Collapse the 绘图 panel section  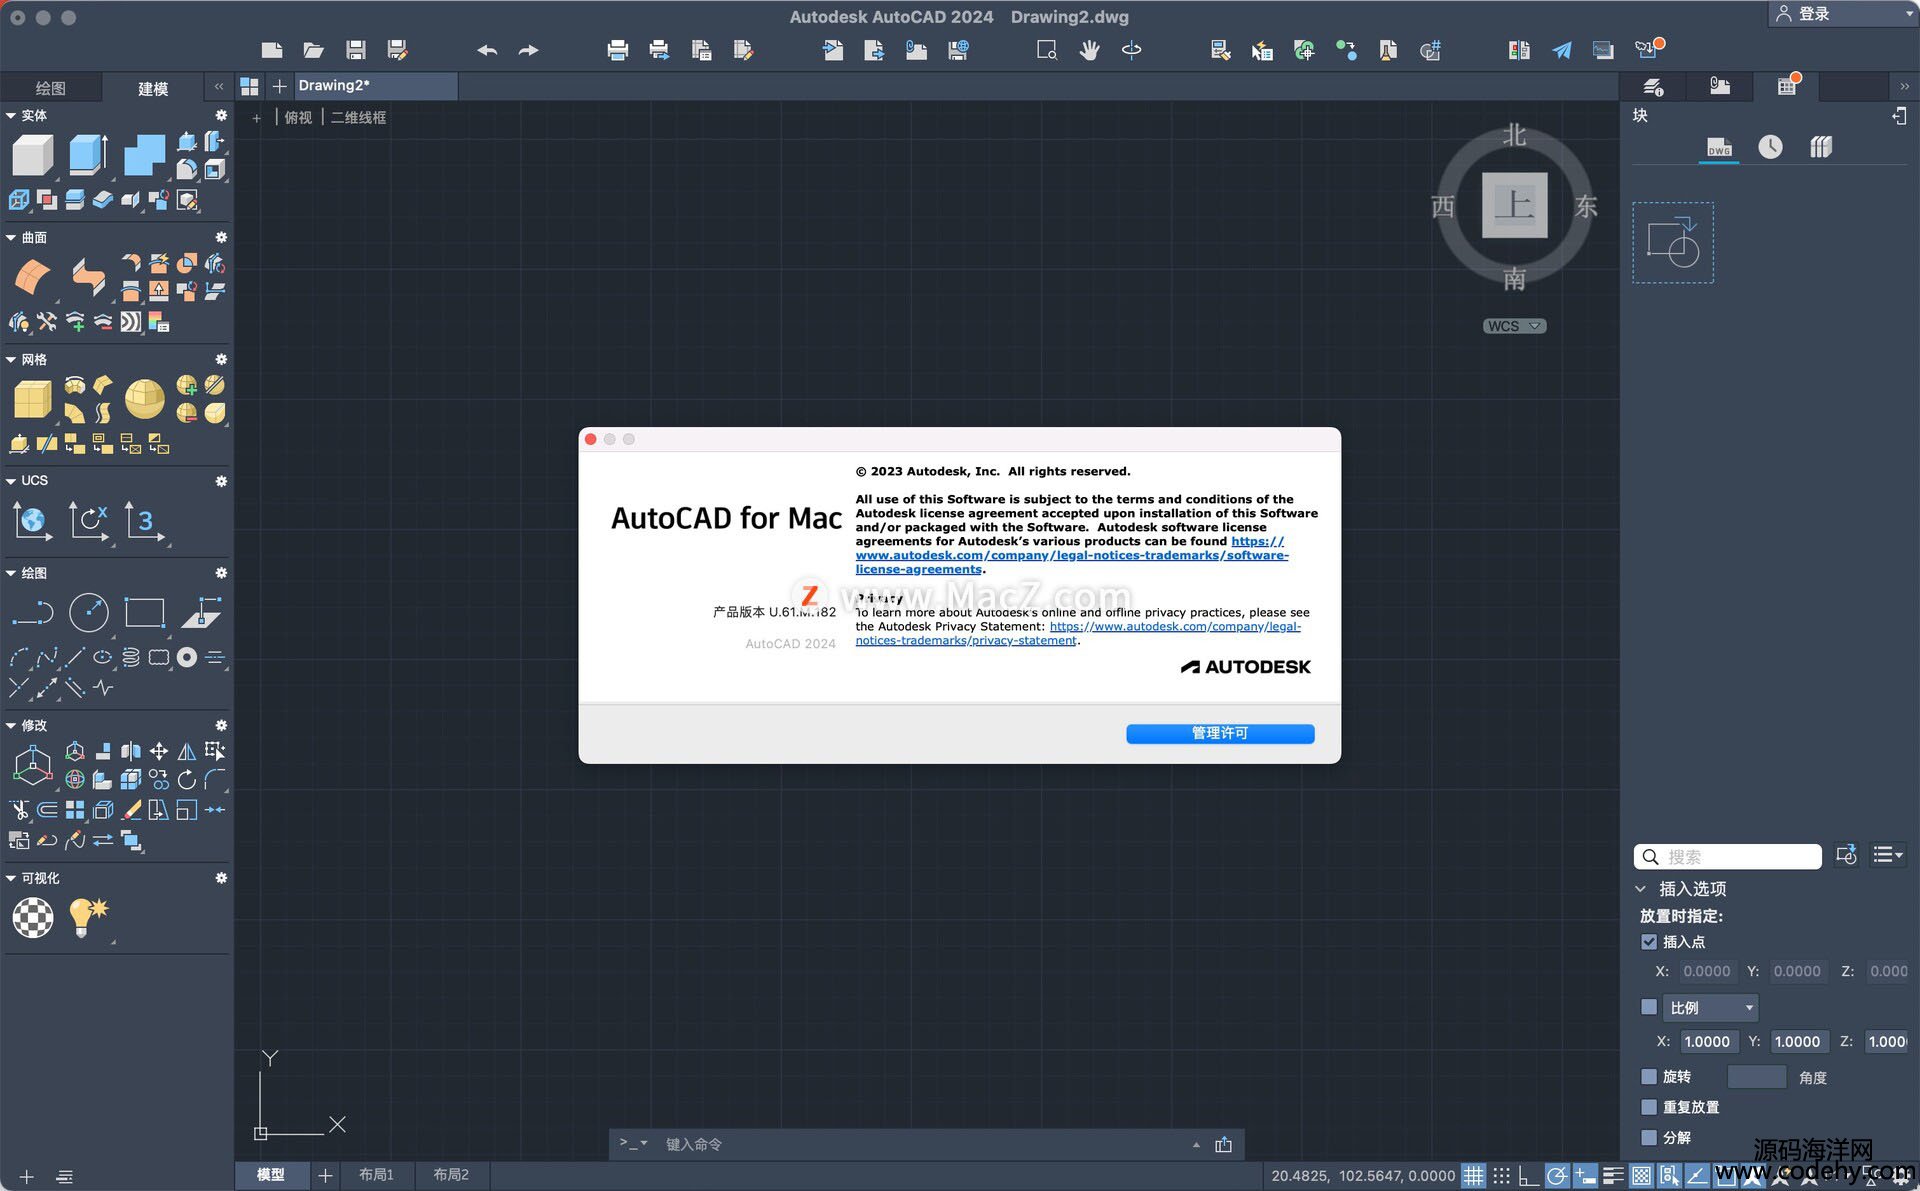click(x=11, y=574)
